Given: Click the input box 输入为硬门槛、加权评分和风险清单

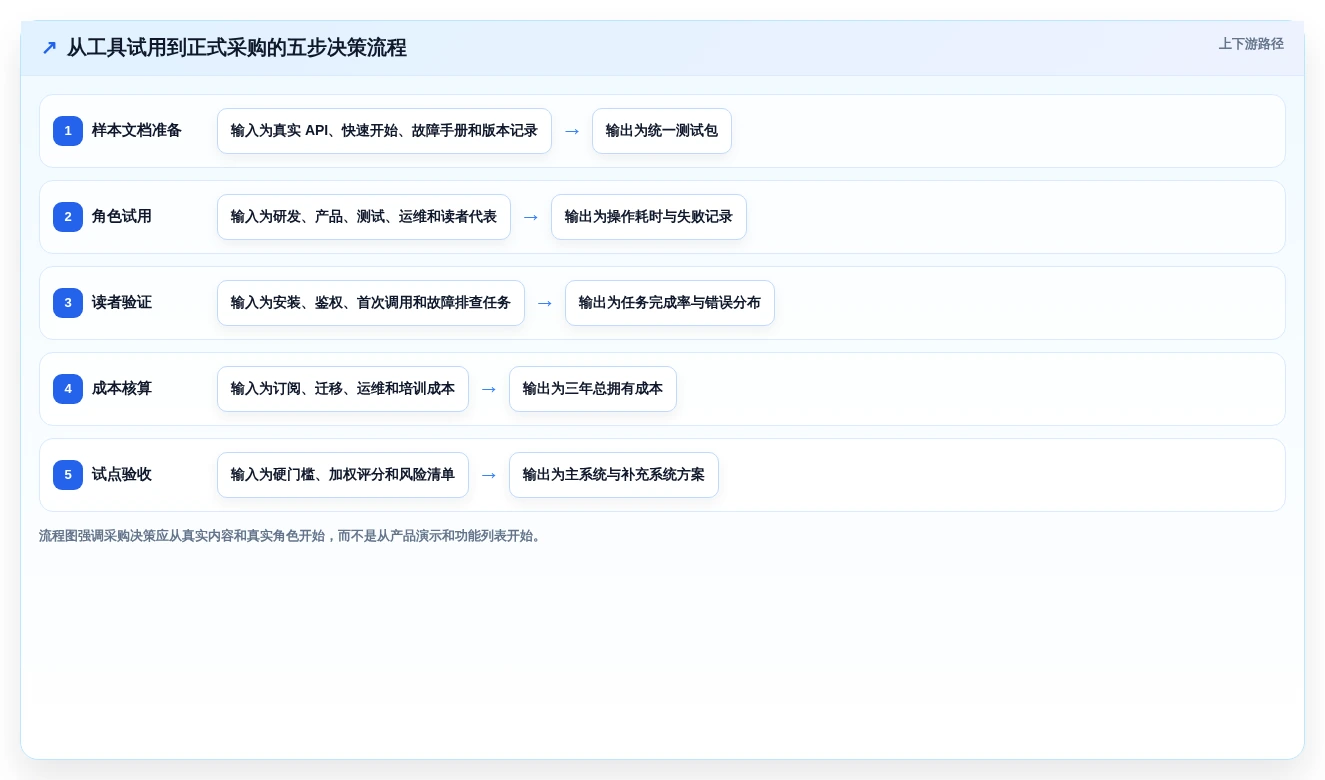Looking at the screenshot, I should (343, 475).
